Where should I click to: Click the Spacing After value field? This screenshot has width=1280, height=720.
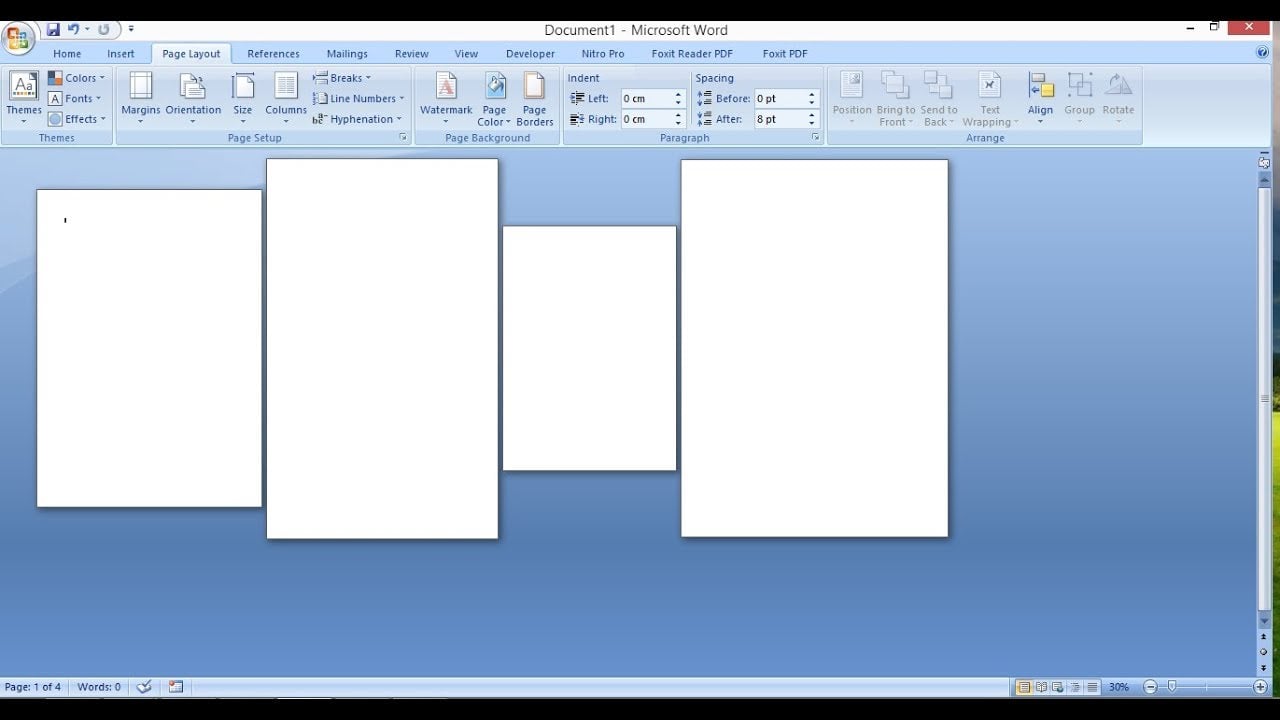(x=780, y=119)
